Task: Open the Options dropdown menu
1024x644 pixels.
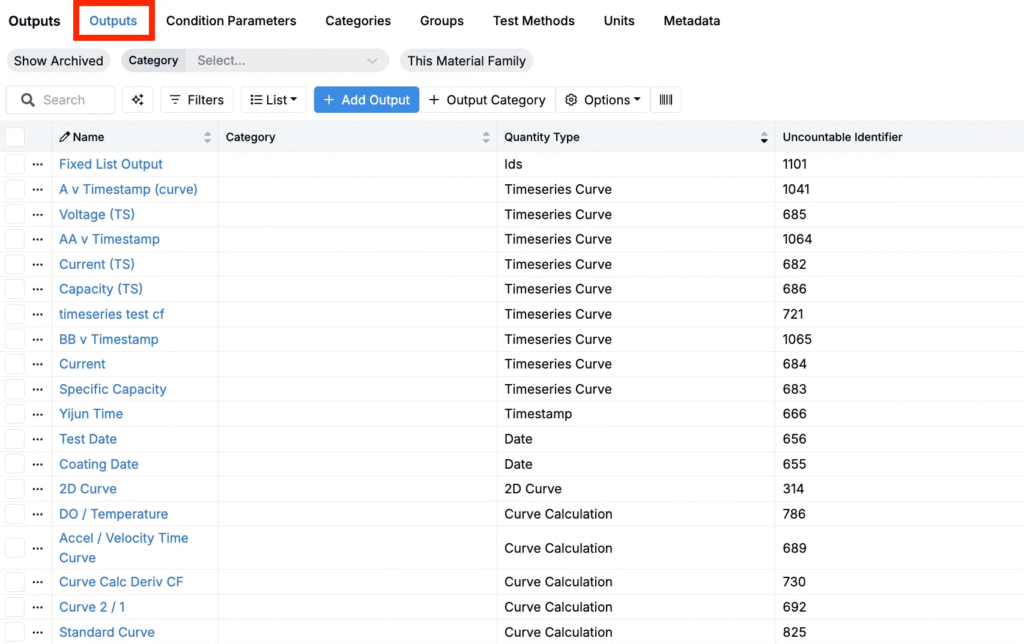Action: tap(603, 100)
